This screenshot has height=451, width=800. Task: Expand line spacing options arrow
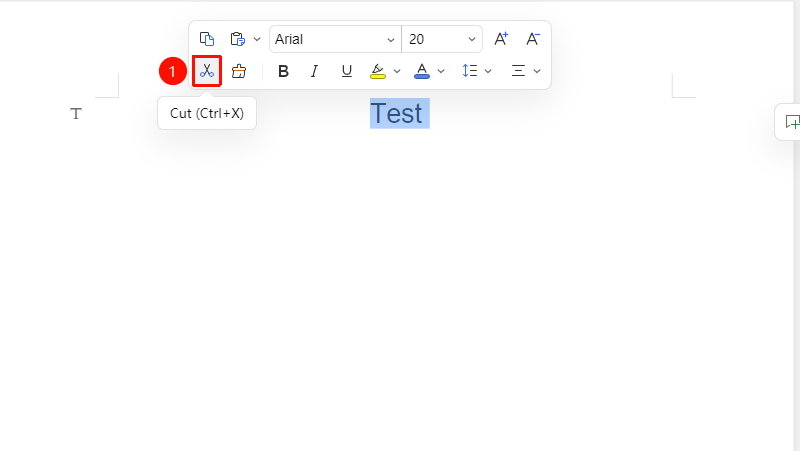[488, 71]
